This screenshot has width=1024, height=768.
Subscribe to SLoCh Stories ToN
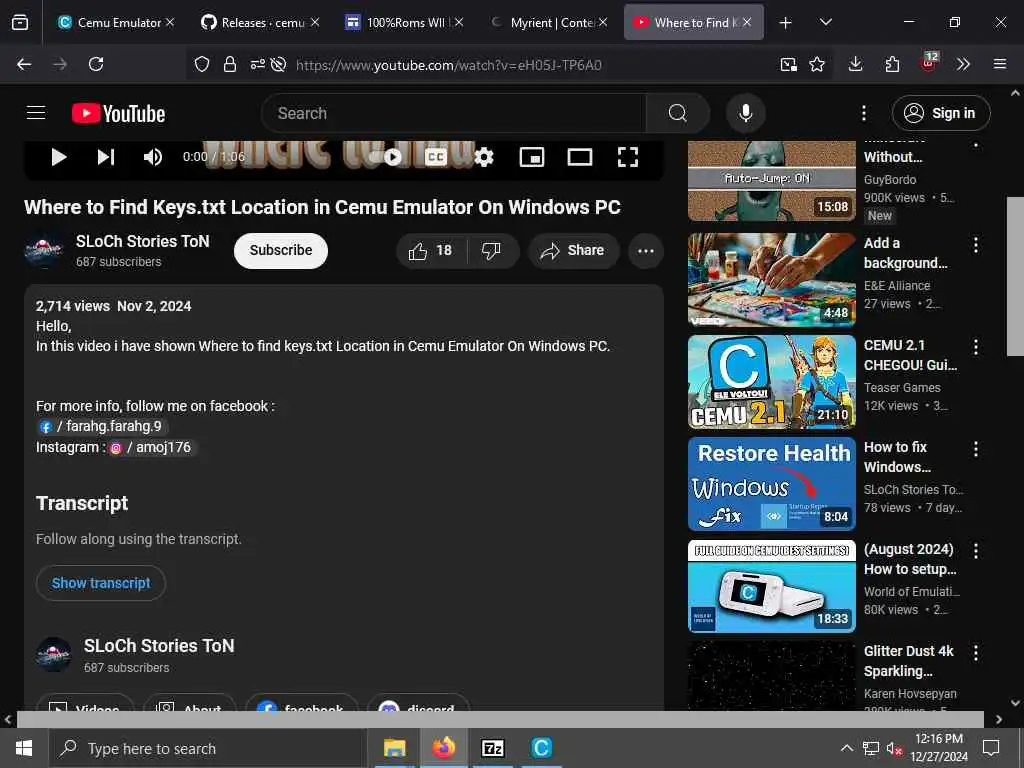pyautogui.click(x=281, y=250)
